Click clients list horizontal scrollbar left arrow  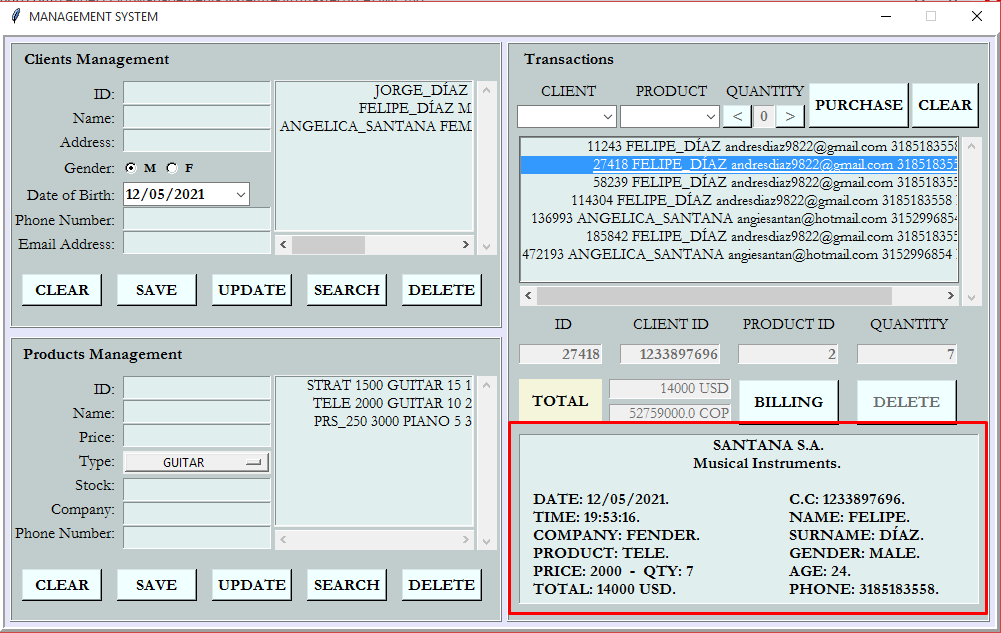(283, 244)
